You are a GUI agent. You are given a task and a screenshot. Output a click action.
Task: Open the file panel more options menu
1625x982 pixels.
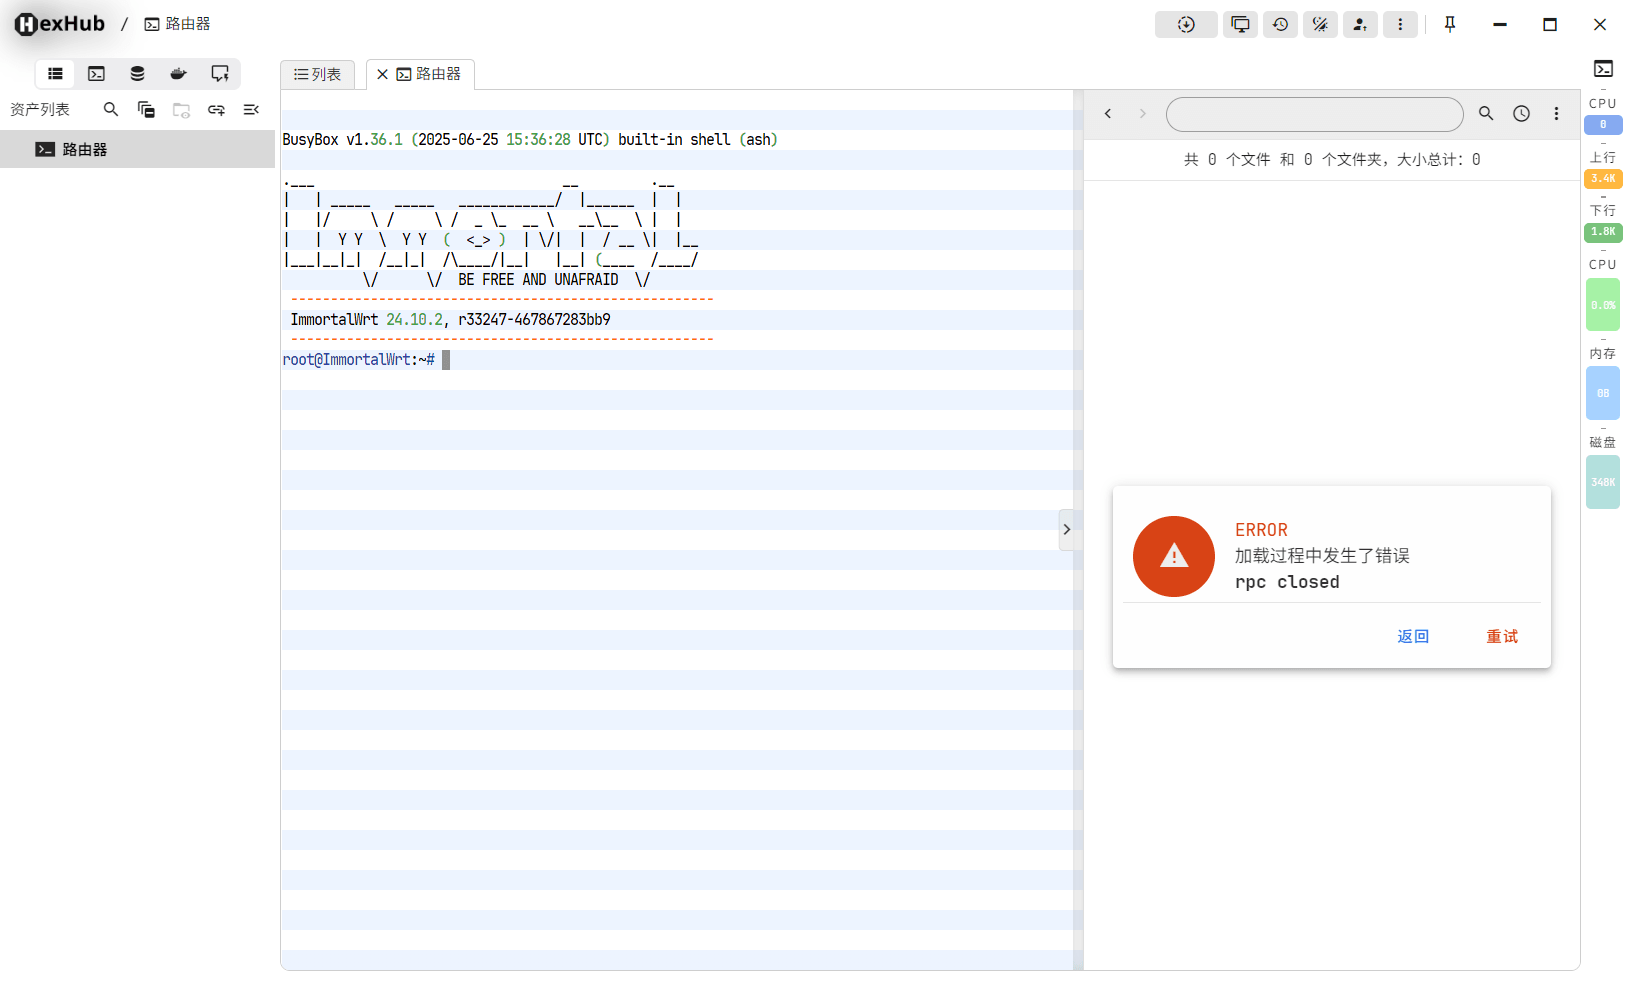1556,114
